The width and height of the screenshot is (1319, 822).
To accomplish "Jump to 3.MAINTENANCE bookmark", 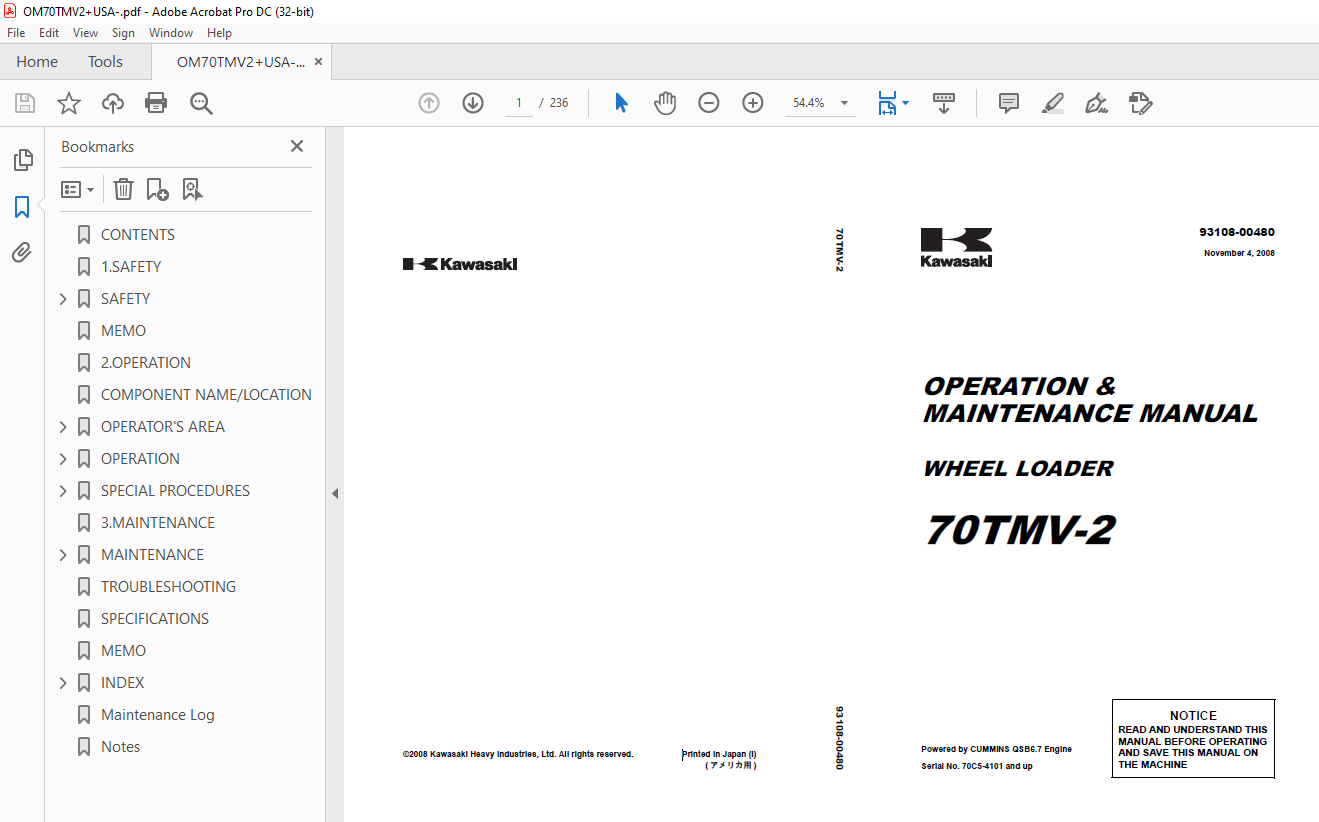I will (158, 523).
